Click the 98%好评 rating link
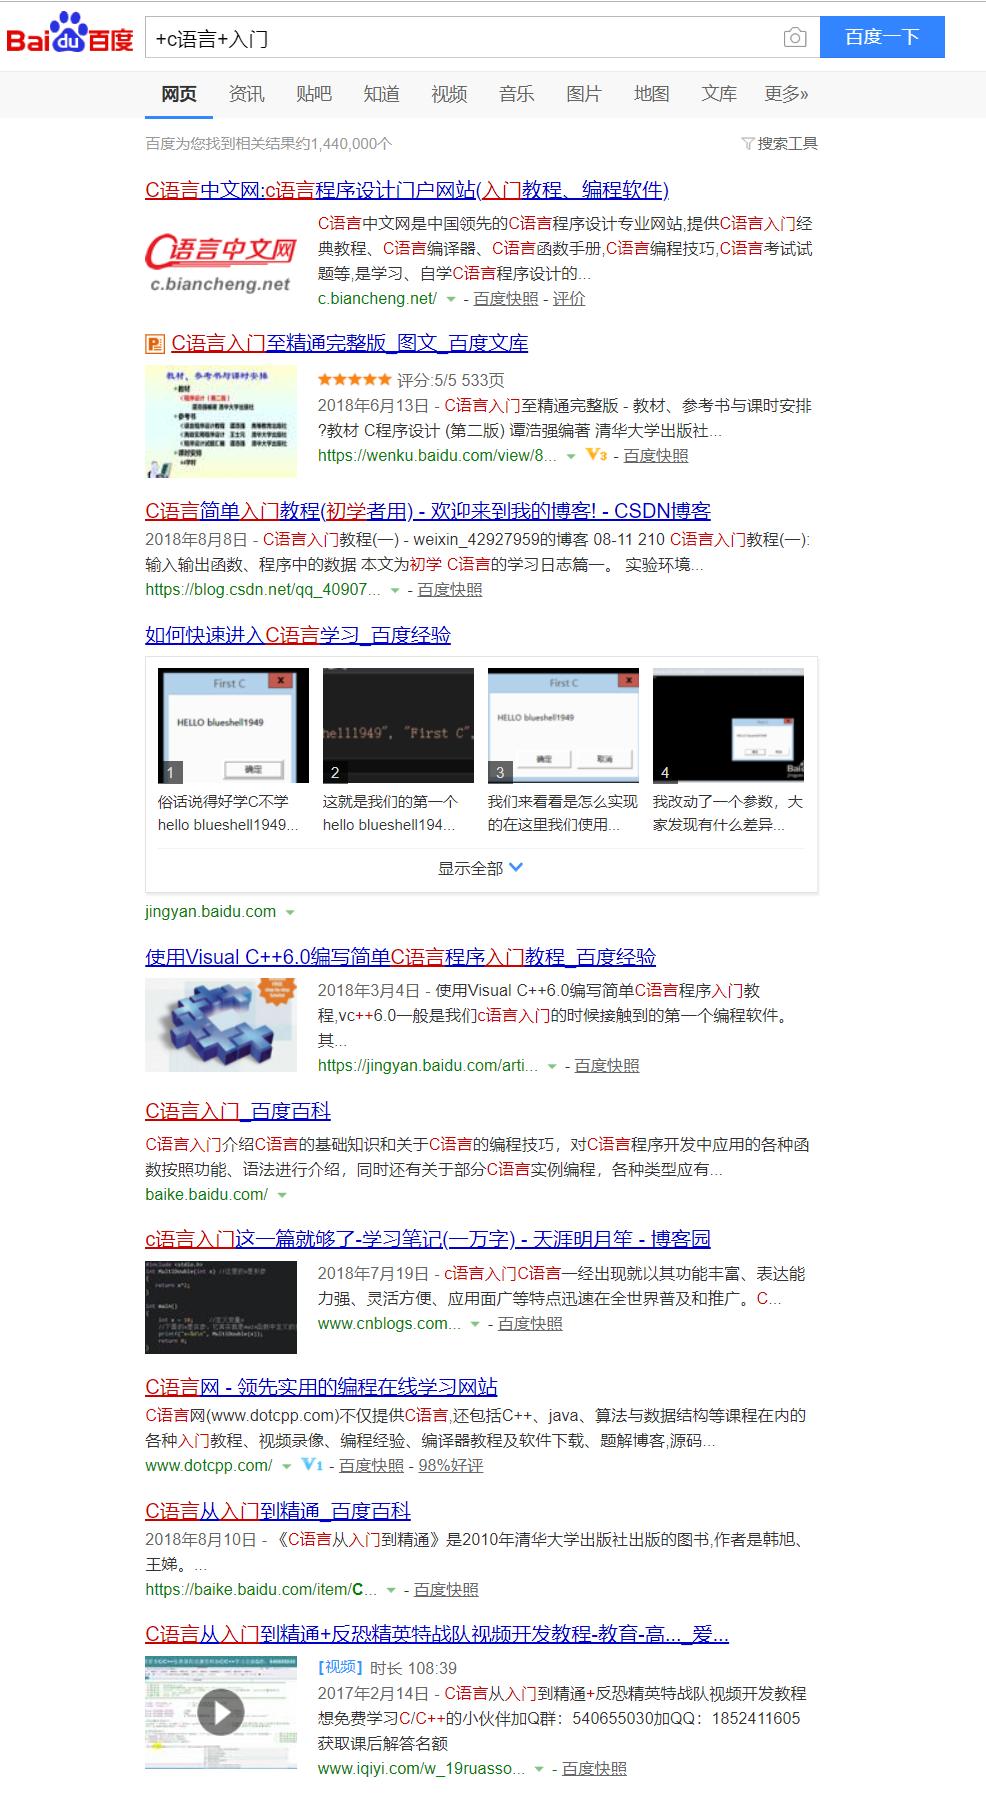 click(x=451, y=1466)
